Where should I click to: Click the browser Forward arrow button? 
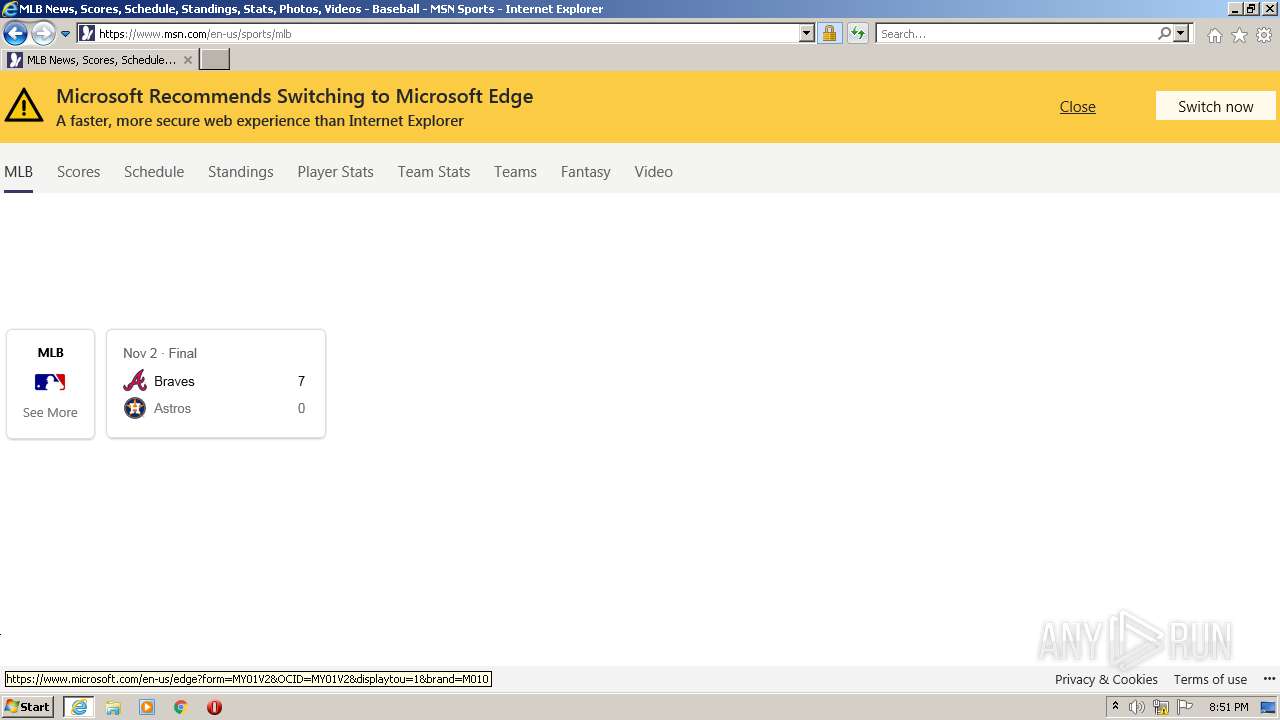42,33
